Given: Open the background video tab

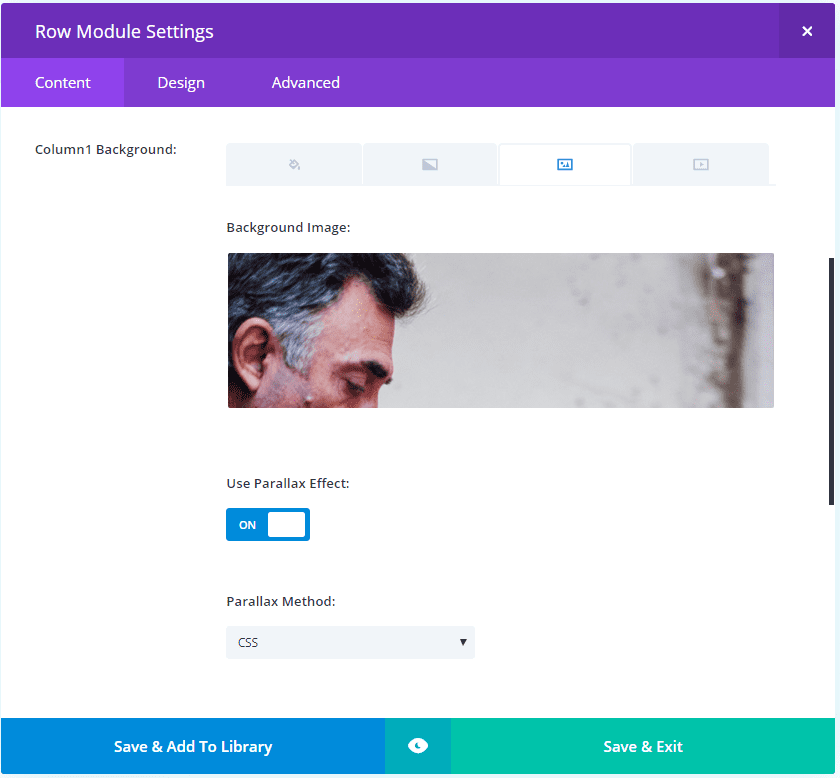Looking at the screenshot, I should 701,165.
